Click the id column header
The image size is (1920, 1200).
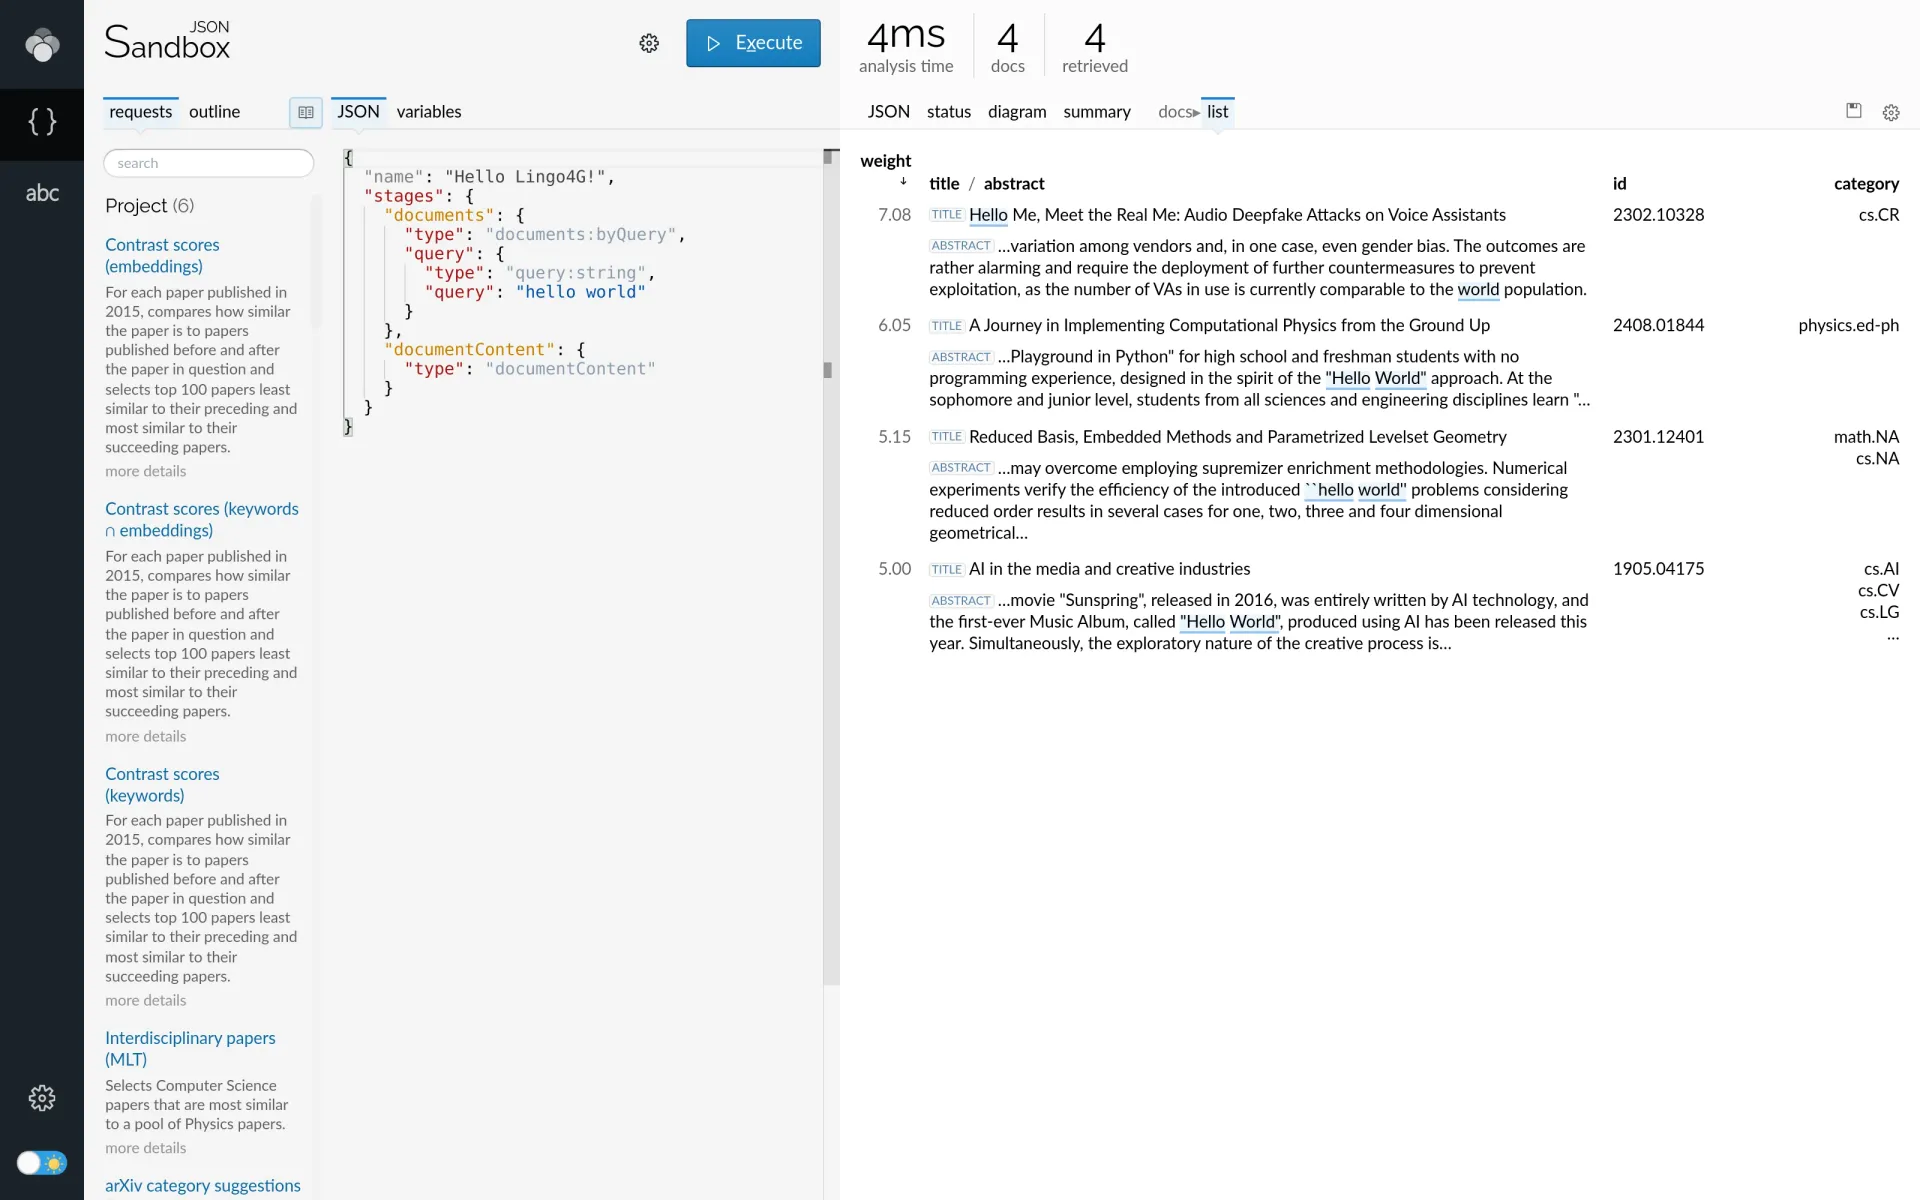[x=1620, y=184]
